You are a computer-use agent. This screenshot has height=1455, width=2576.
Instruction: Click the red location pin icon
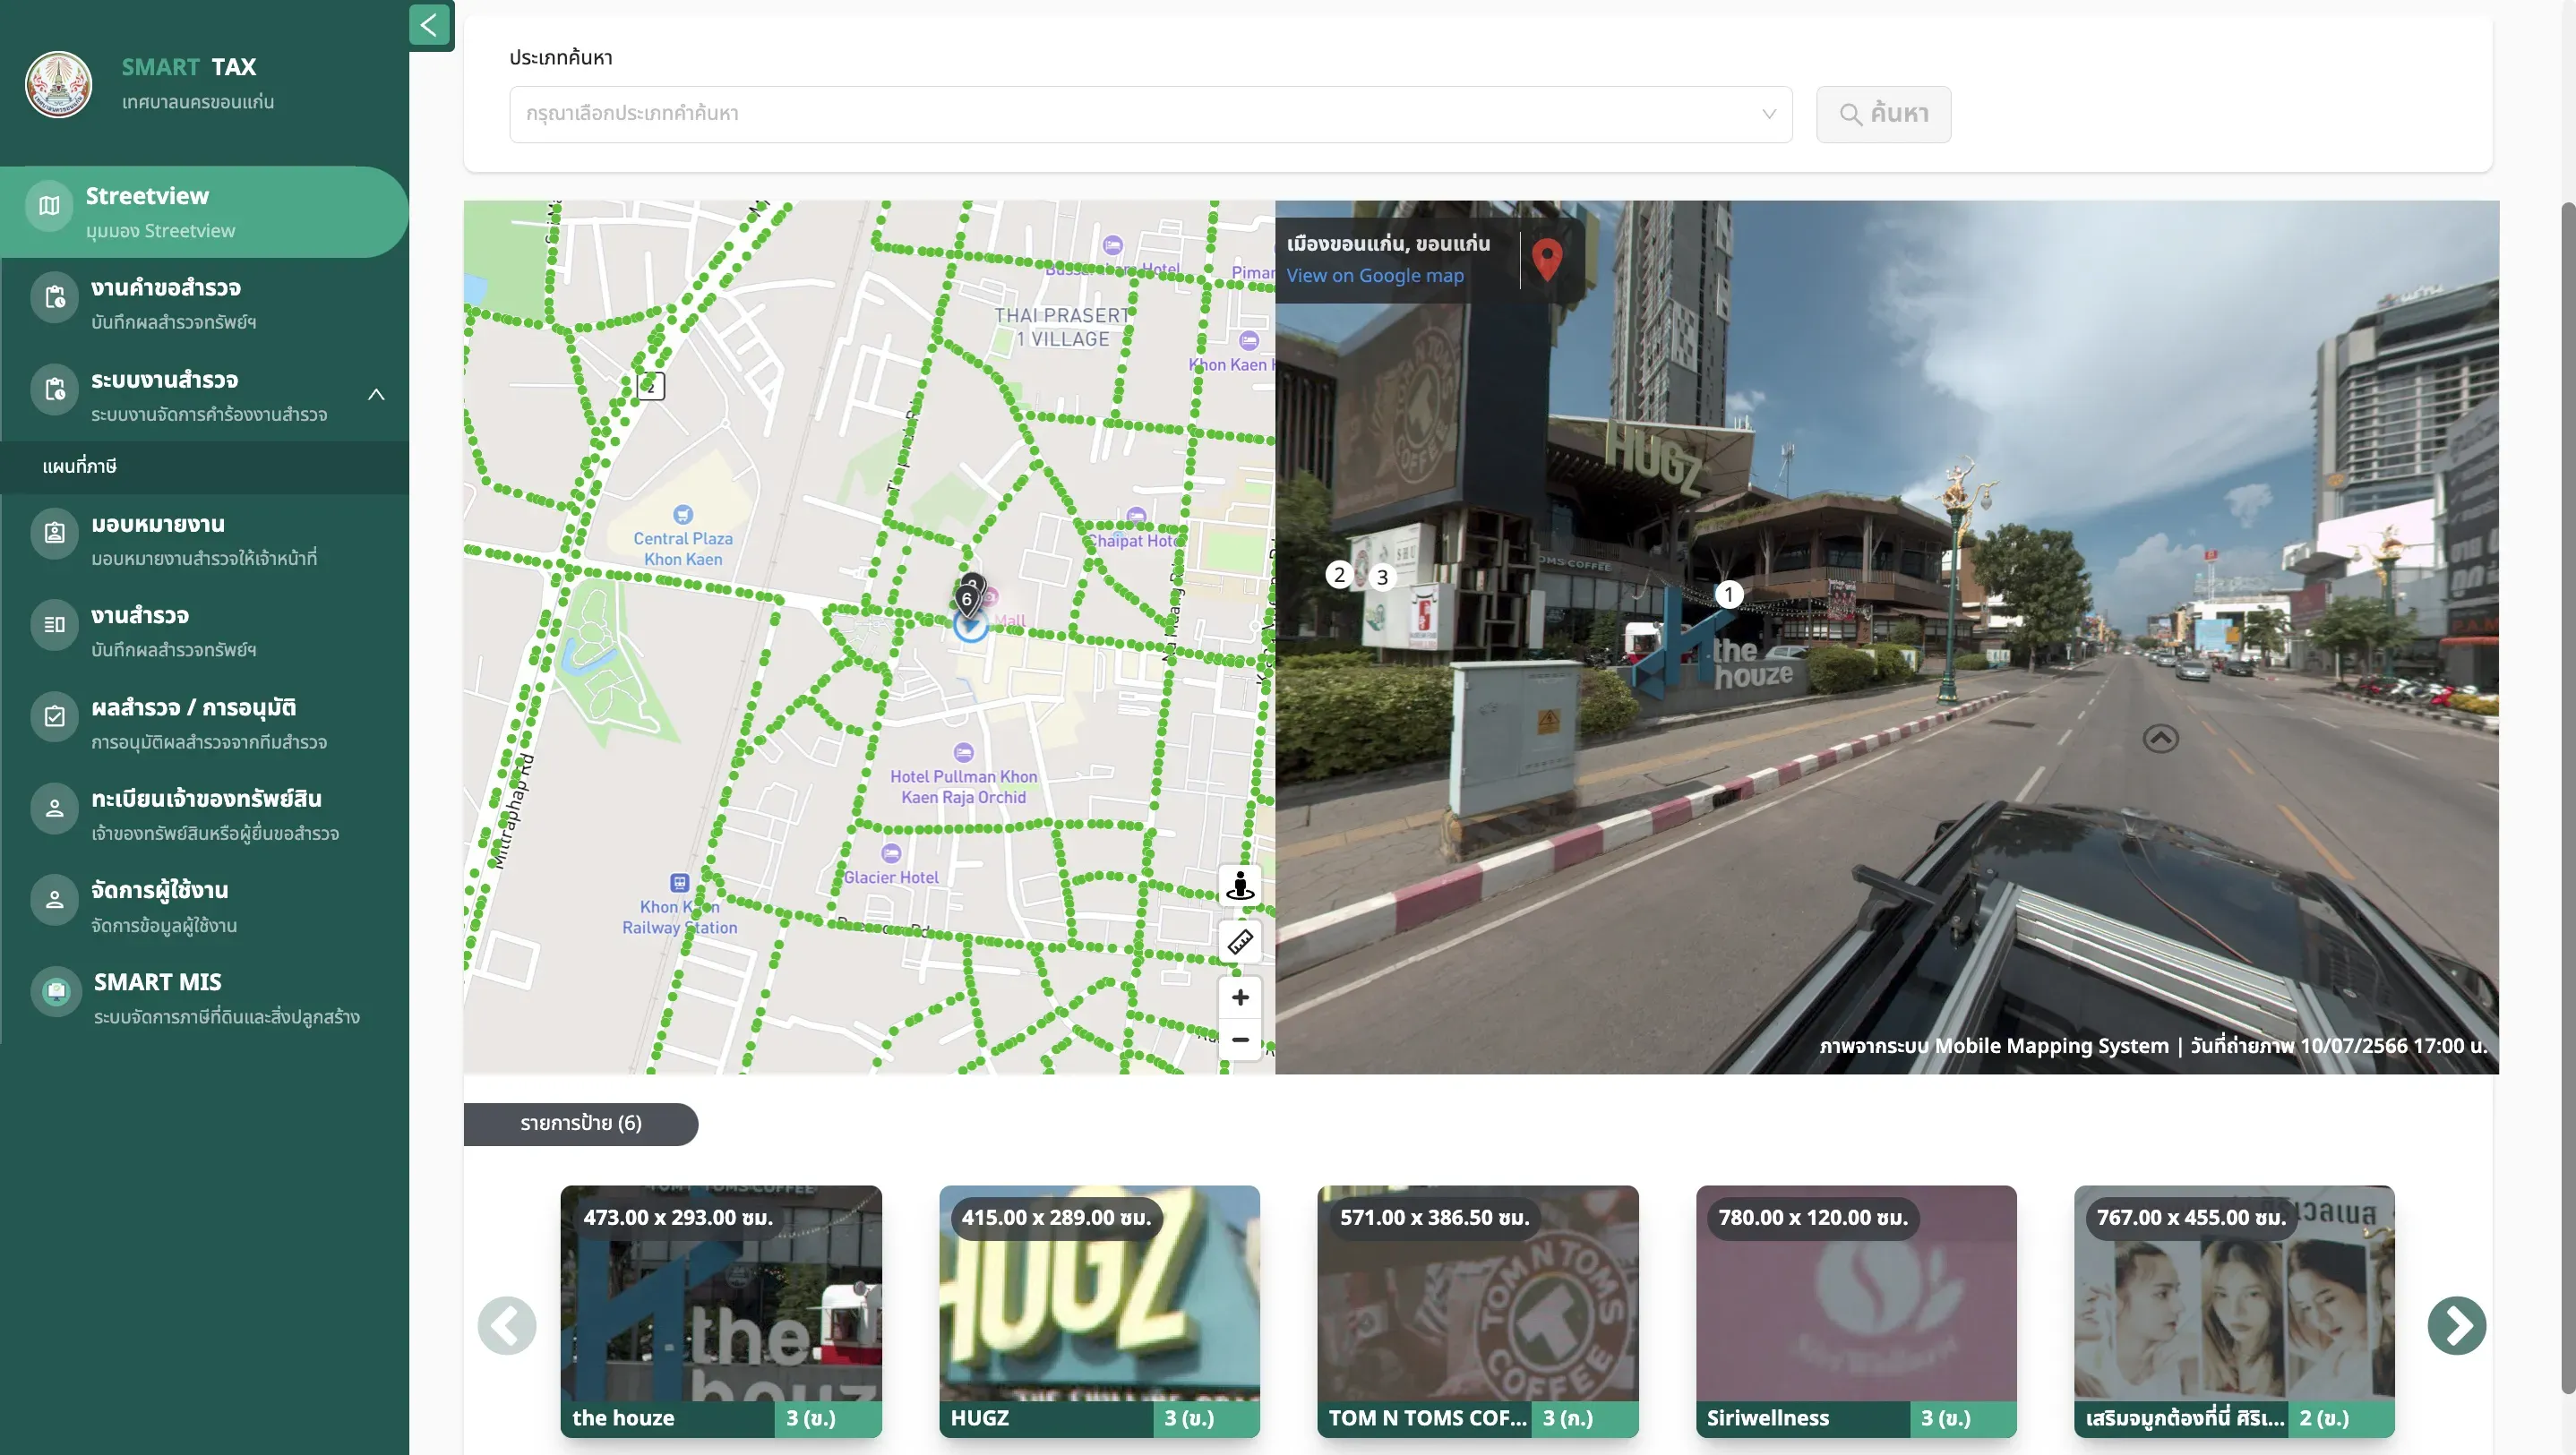click(x=1547, y=259)
